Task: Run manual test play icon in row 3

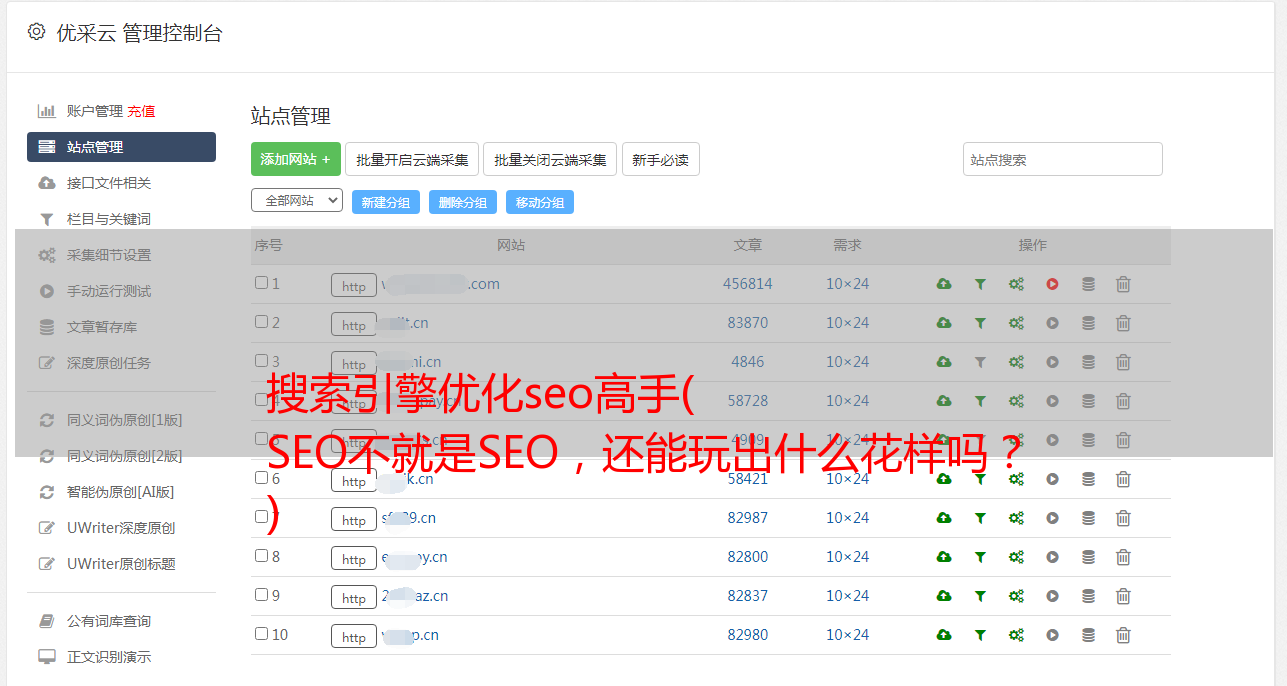Action: (1052, 362)
